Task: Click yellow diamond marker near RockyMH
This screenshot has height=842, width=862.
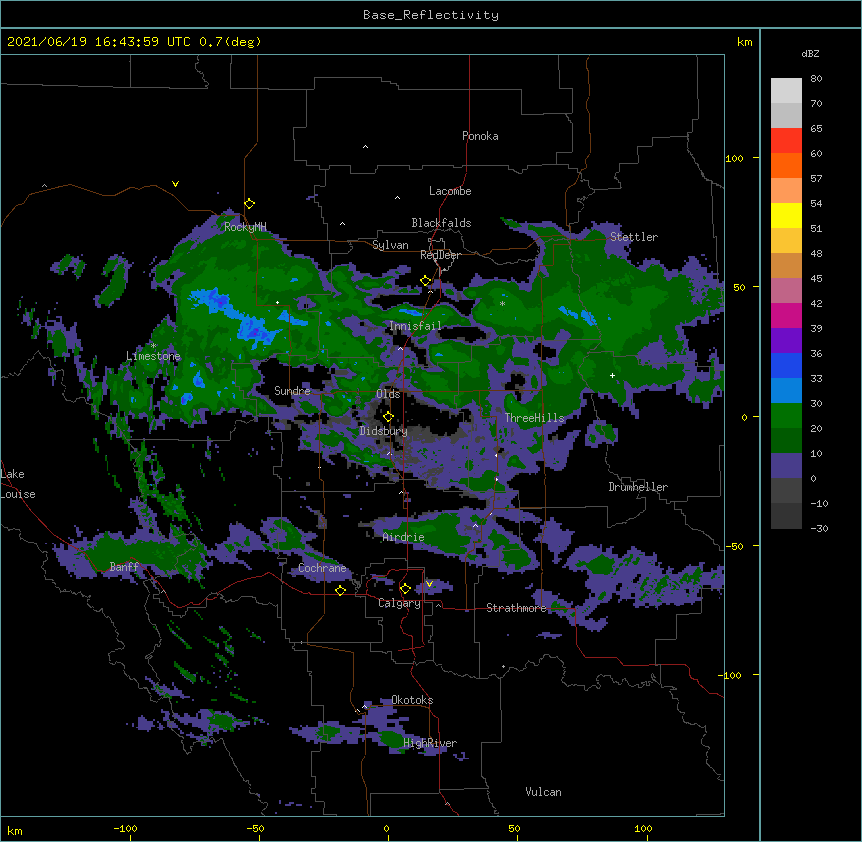Action: (250, 204)
